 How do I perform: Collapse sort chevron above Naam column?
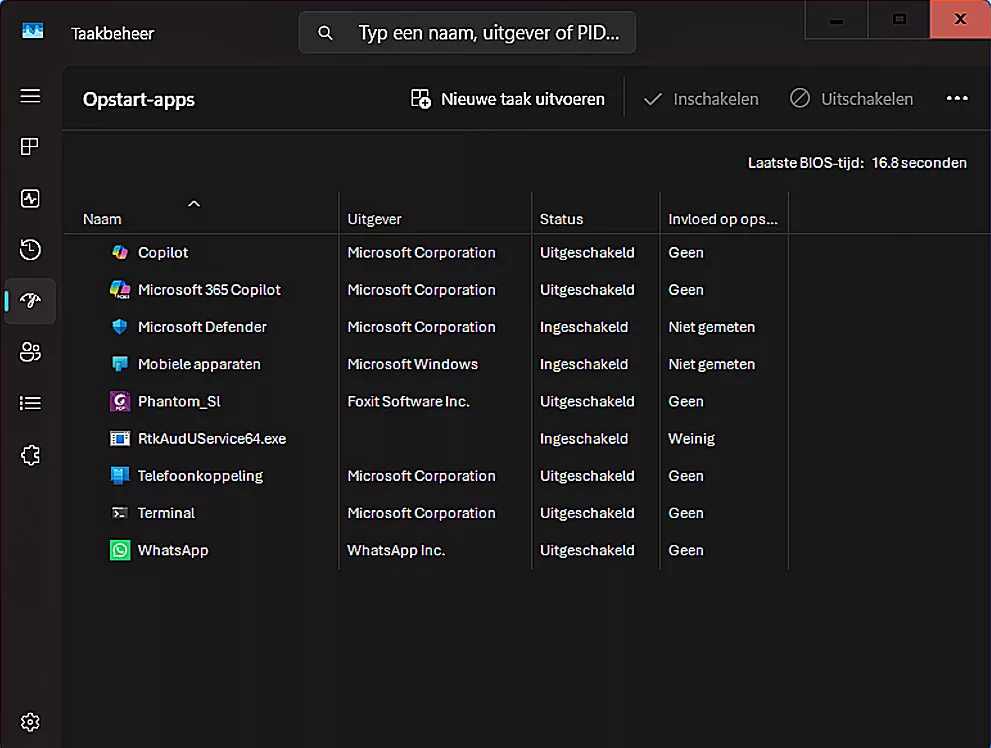pos(194,204)
